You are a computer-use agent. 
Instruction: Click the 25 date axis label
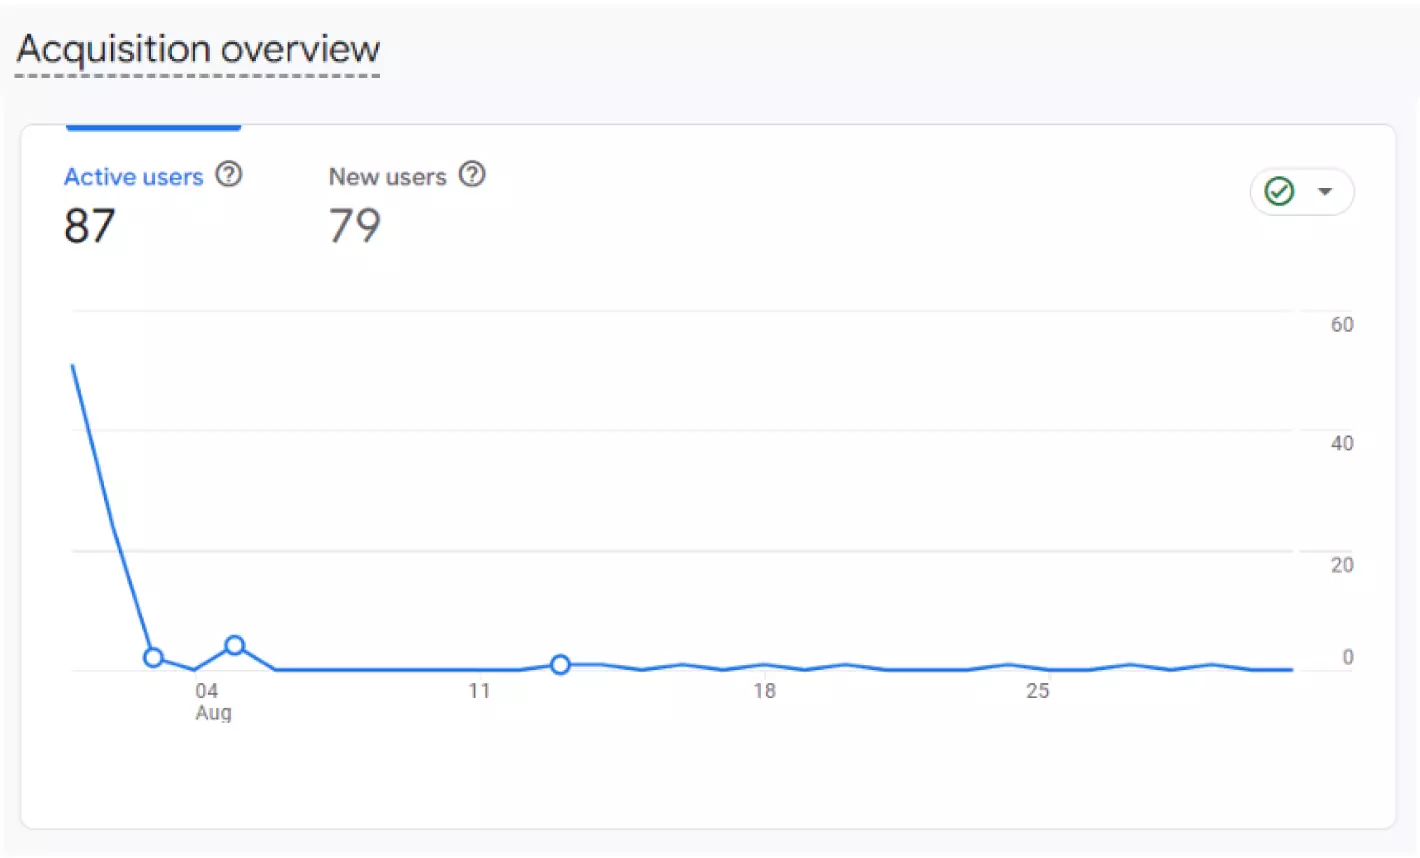1038,690
